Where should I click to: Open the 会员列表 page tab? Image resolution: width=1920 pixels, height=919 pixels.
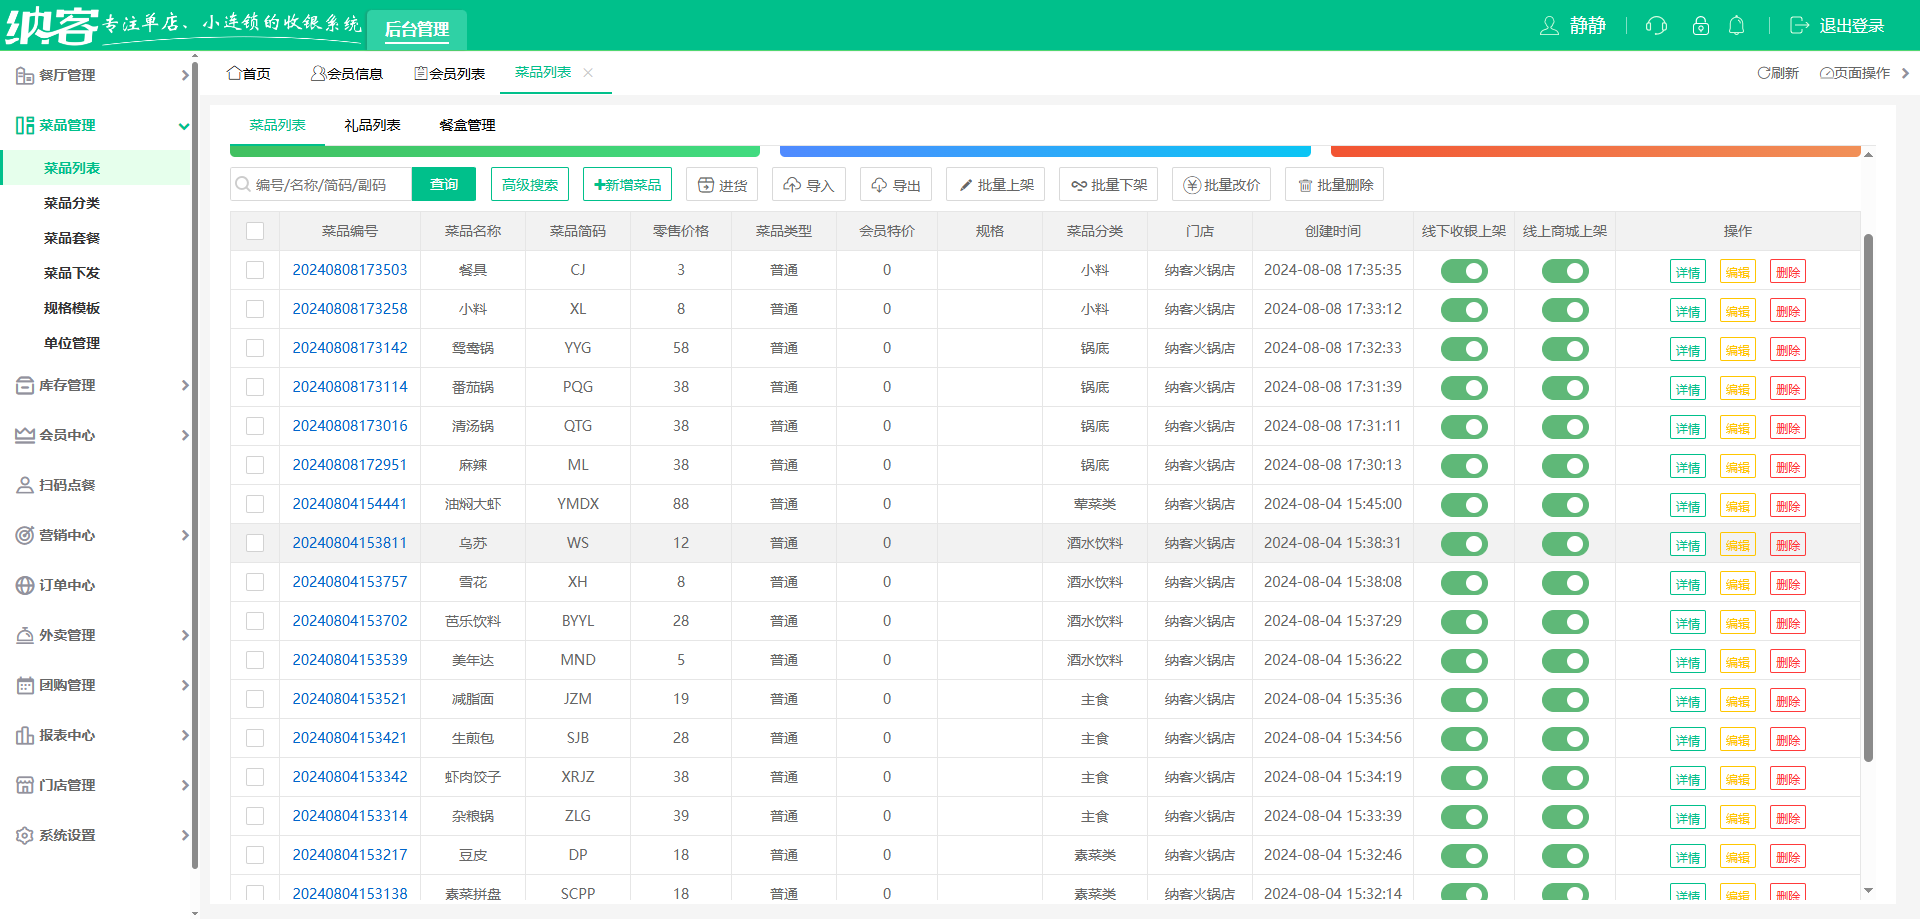click(x=450, y=74)
